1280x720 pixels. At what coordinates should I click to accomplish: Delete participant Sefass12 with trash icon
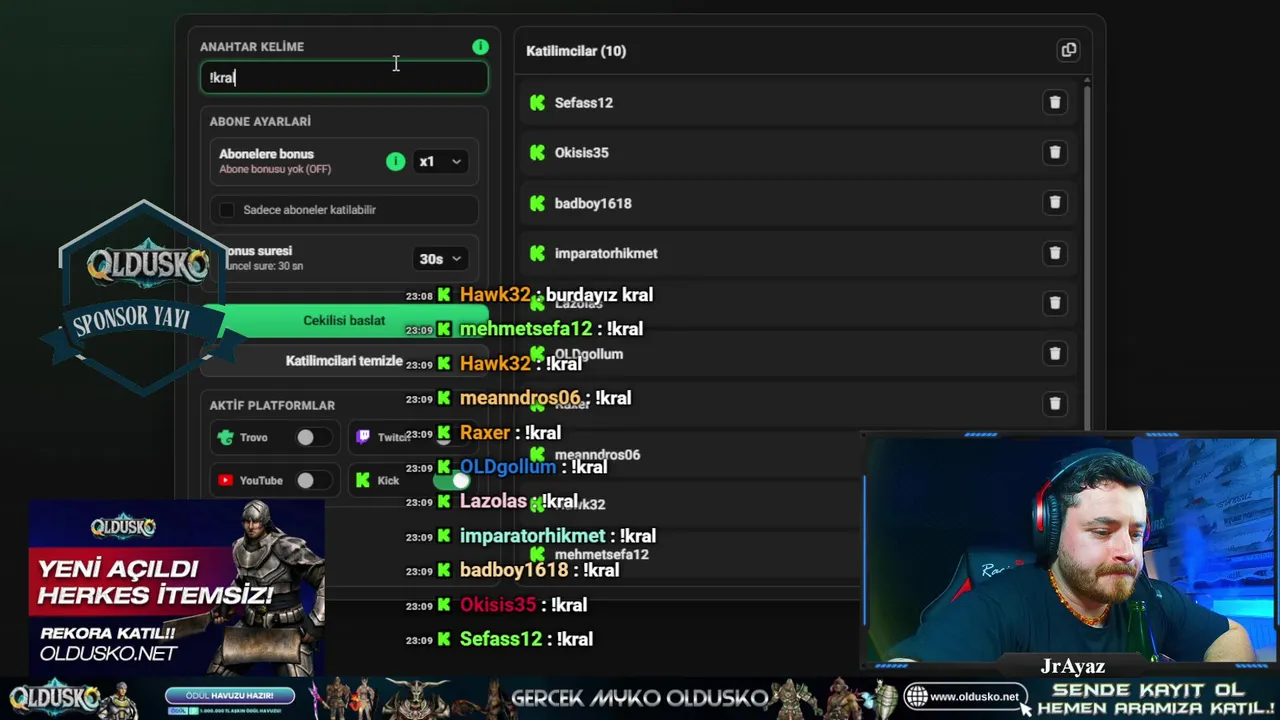coord(1055,102)
